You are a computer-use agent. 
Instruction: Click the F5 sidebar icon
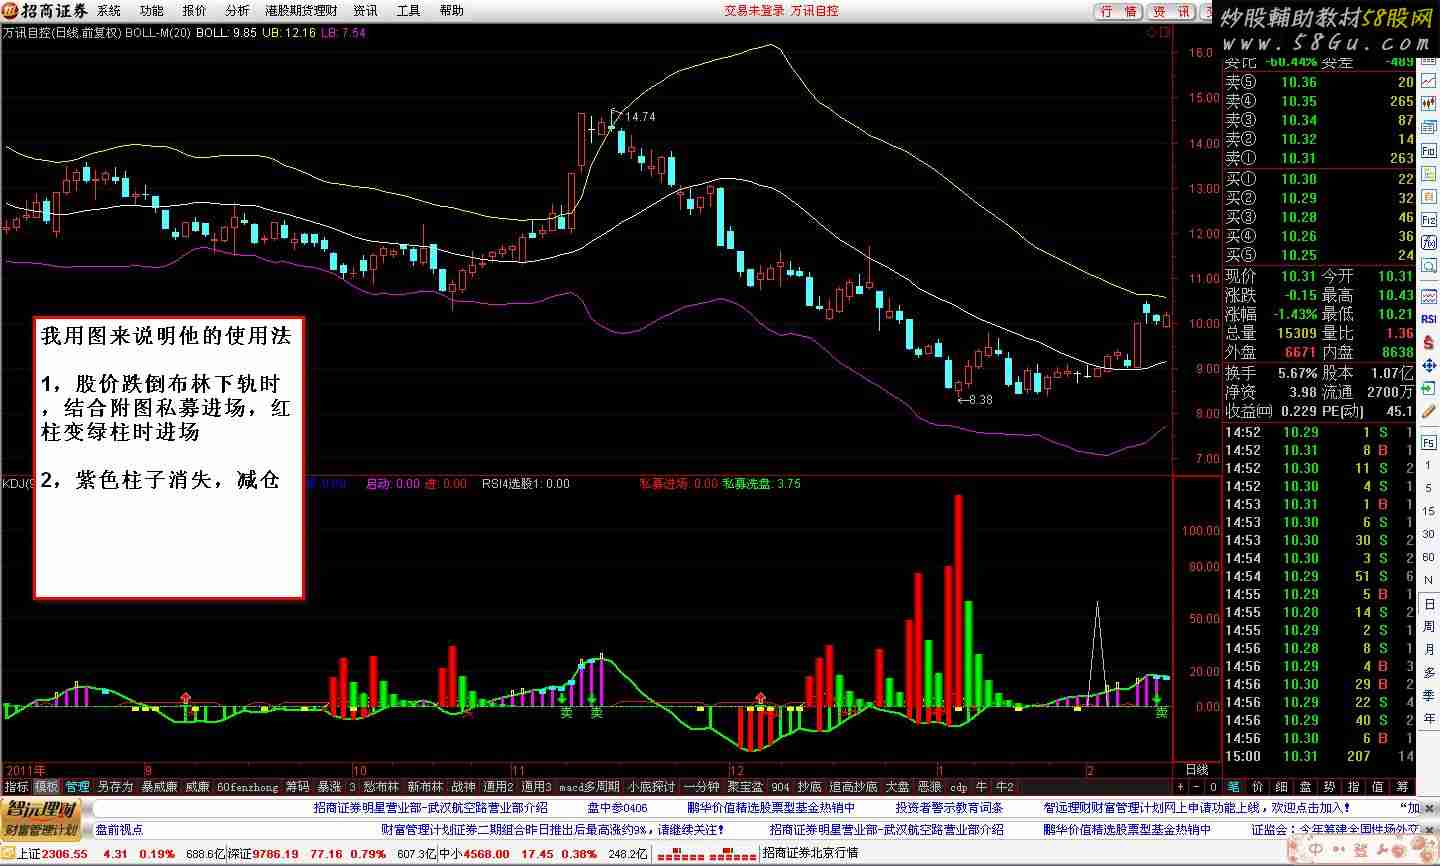[x=1429, y=442]
